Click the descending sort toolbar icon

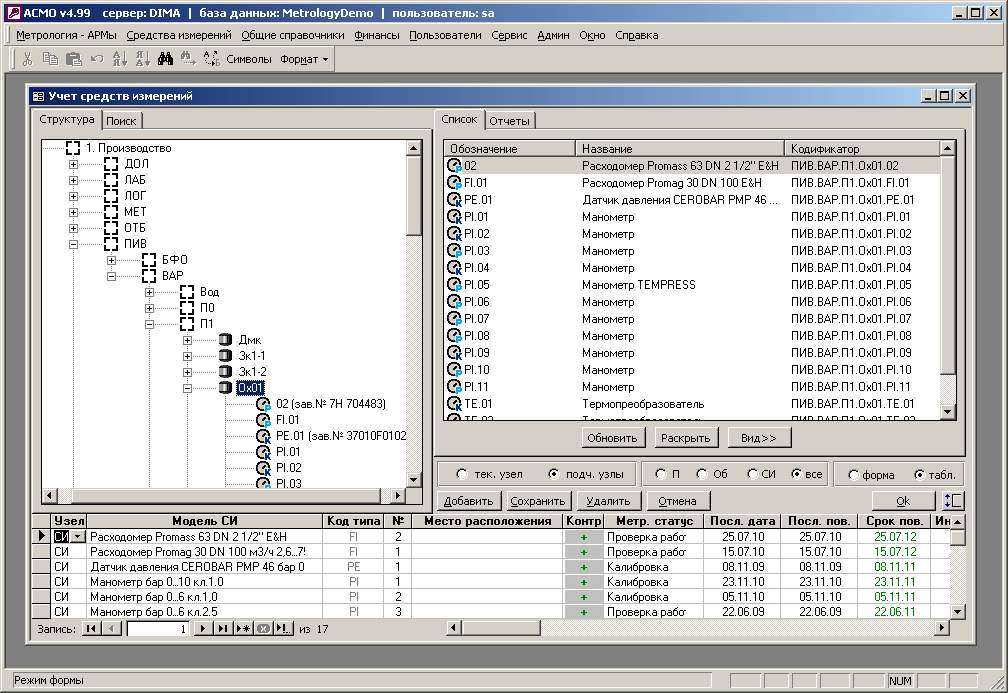click(141, 59)
